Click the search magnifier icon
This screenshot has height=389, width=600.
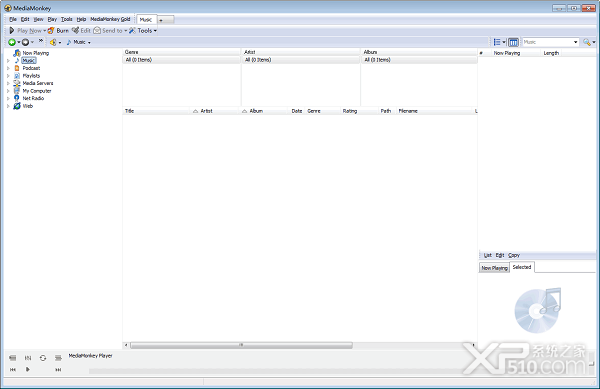(587, 42)
